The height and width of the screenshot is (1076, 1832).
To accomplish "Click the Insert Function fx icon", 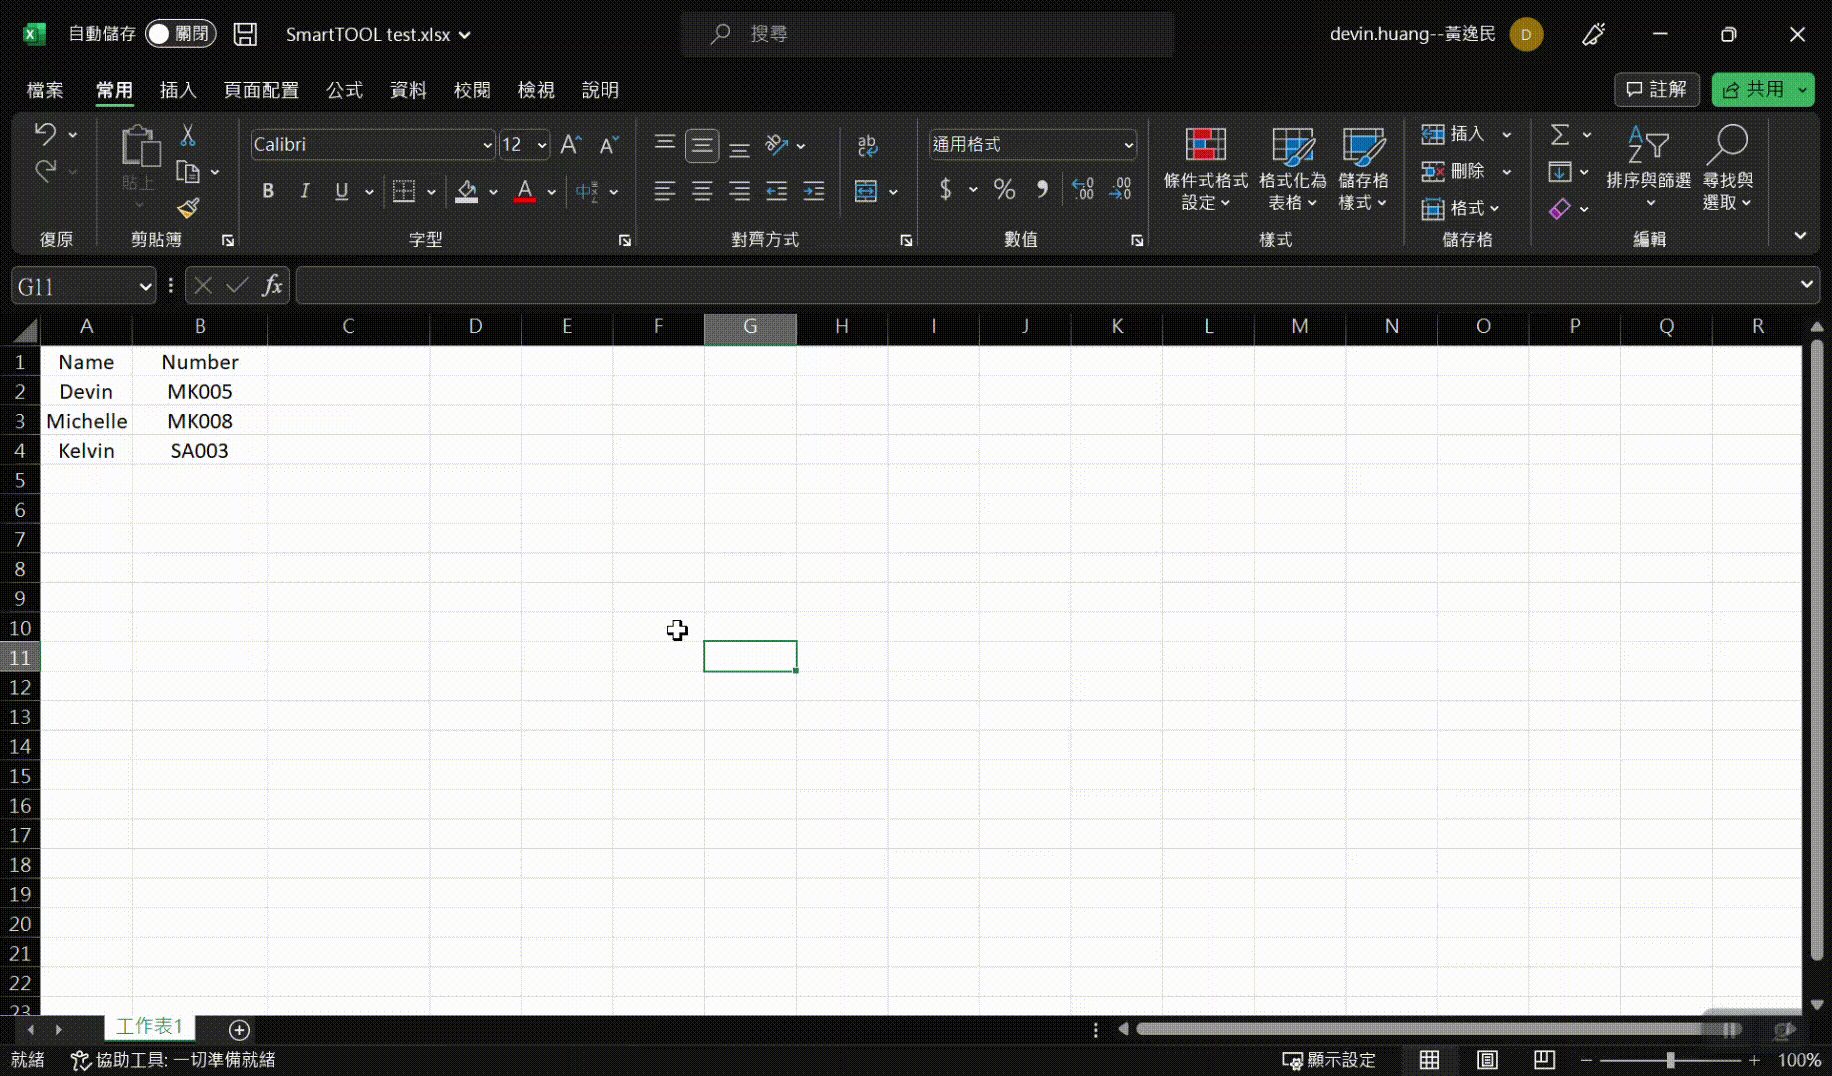I will coord(272,287).
